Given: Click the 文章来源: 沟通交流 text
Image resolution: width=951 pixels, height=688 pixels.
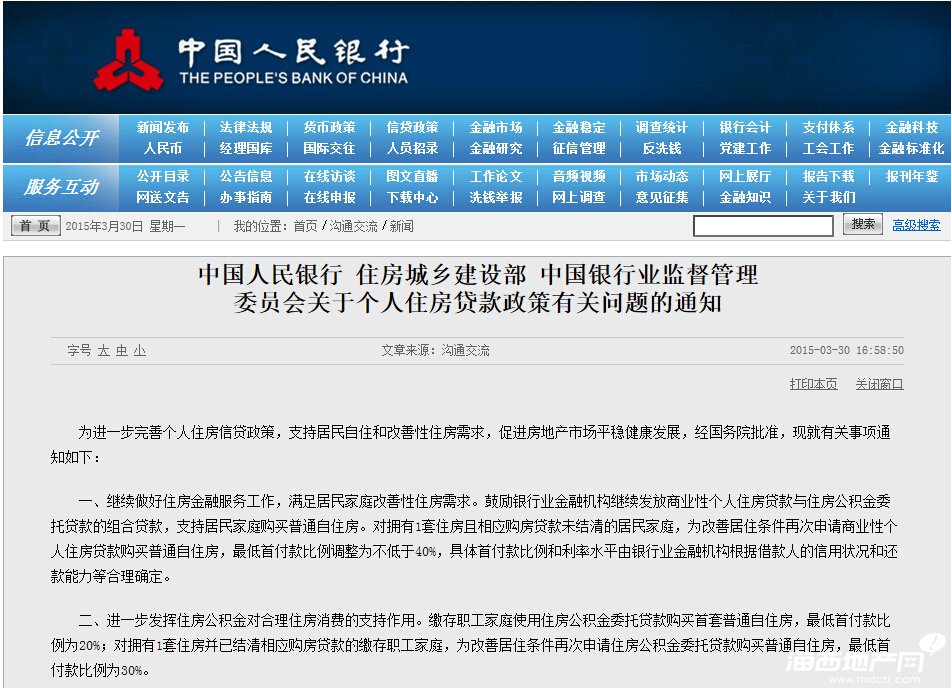Looking at the screenshot, I should pyautogui.click(x=435, y=351).
